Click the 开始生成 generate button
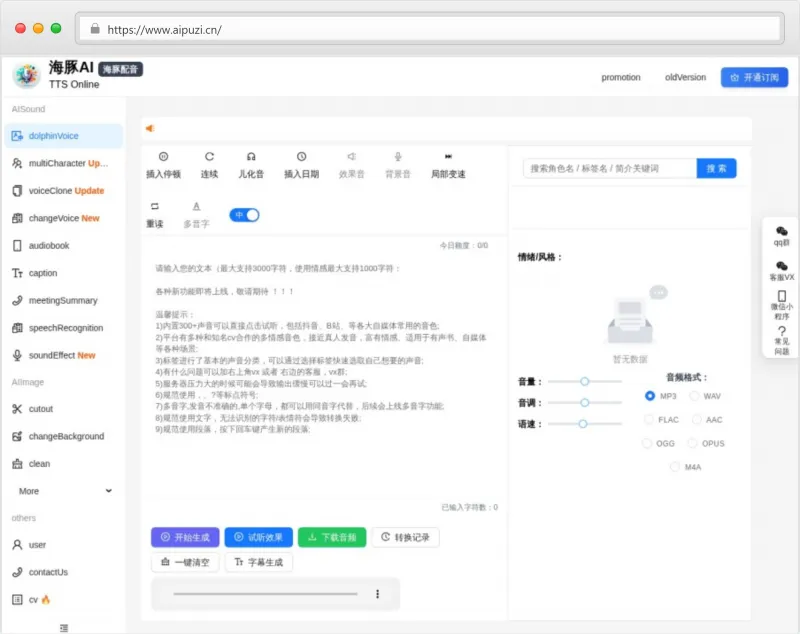 pyautogui.click(x=184, y=537)
